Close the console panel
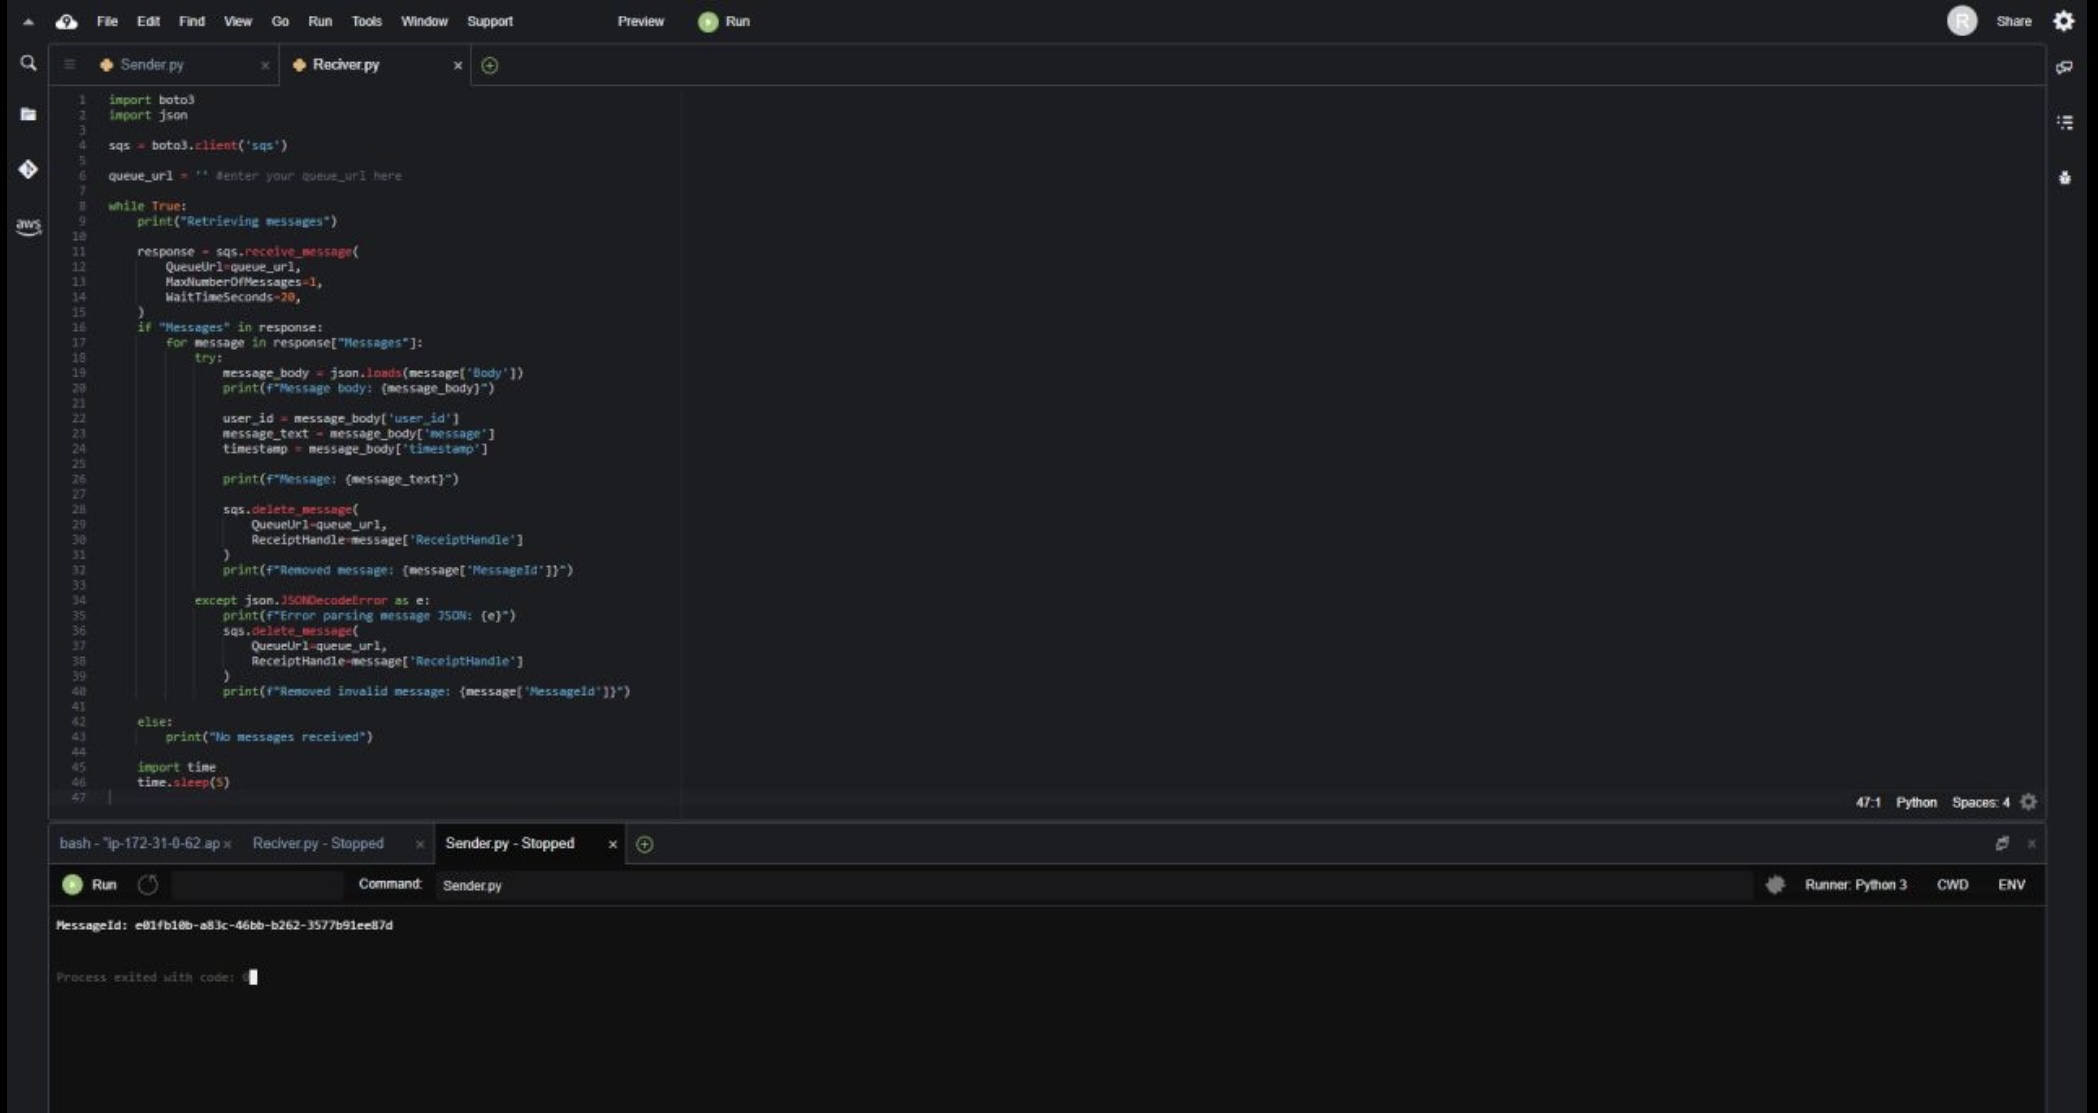This screenshot has height=1113, width=2098. 2031,844
